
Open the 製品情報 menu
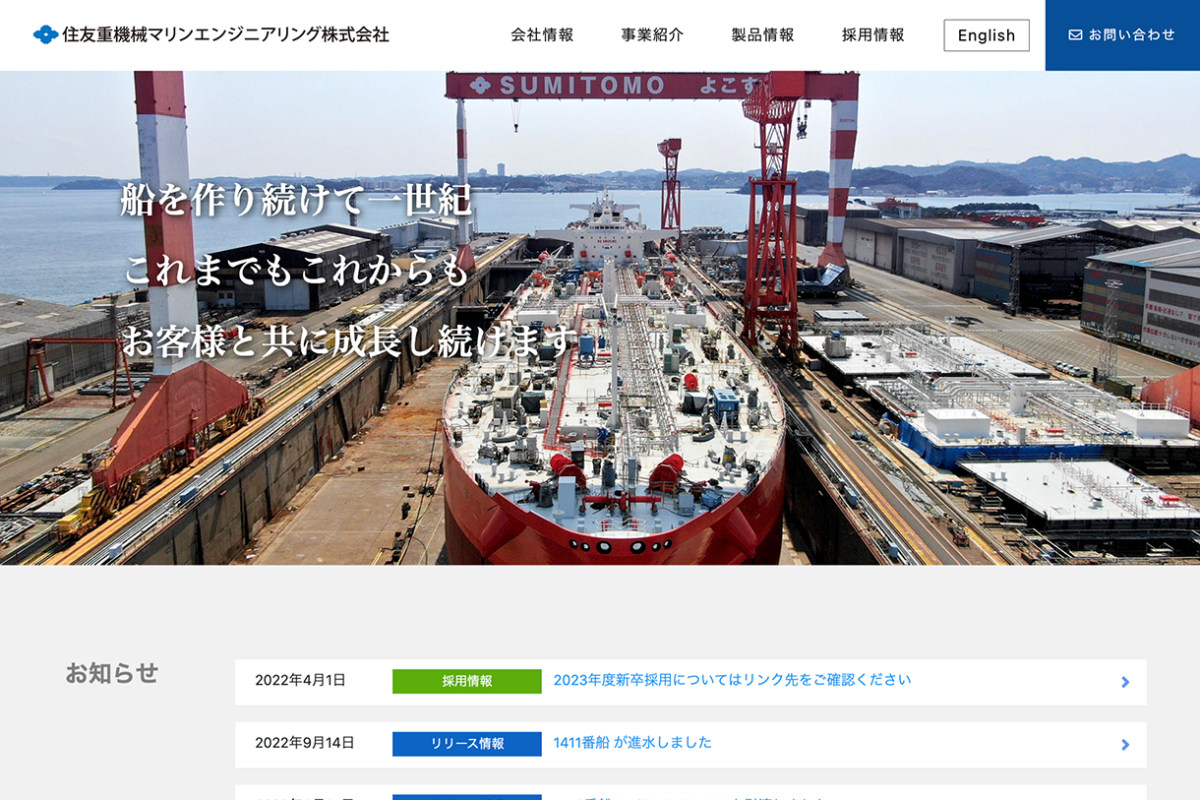coord(762,35)
